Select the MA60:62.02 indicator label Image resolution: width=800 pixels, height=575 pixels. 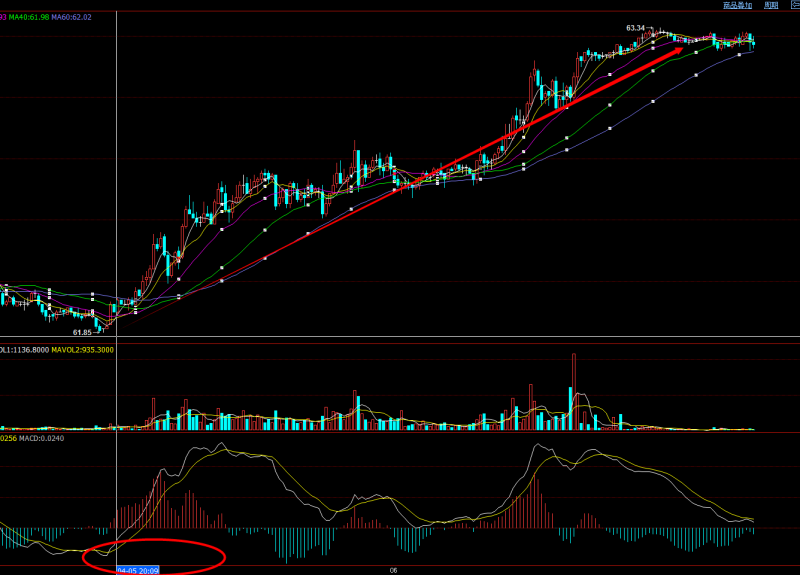pyautogui.click(x=73, y=17)
